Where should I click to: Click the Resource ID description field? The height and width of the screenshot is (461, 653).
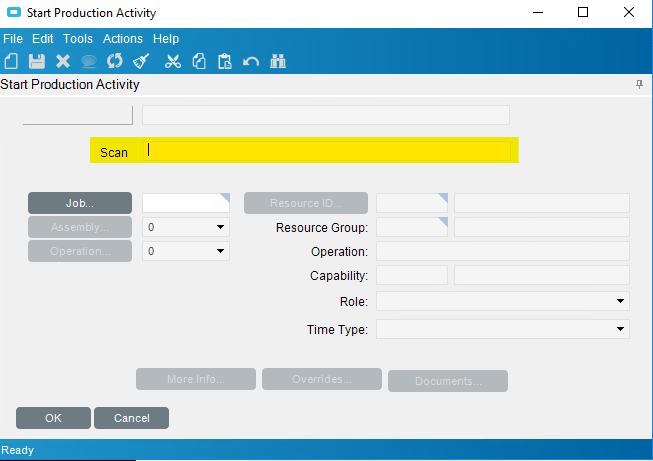pos(542,203)
